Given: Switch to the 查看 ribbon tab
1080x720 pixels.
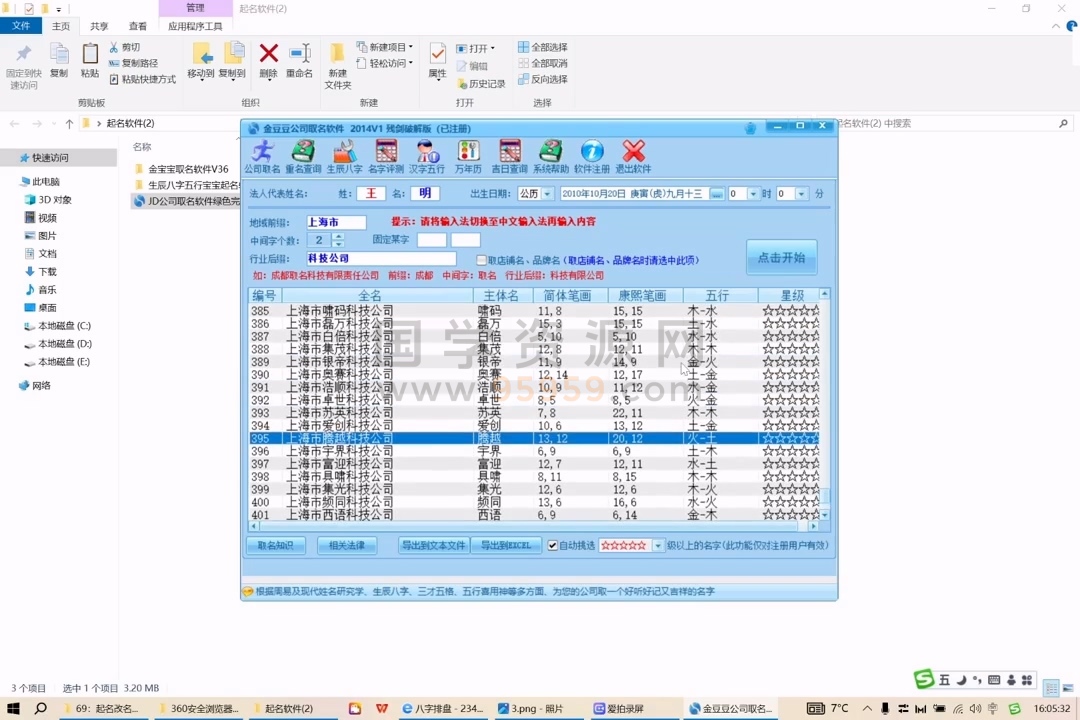Looking at the screenshot, I should click(x=138, y=25).
